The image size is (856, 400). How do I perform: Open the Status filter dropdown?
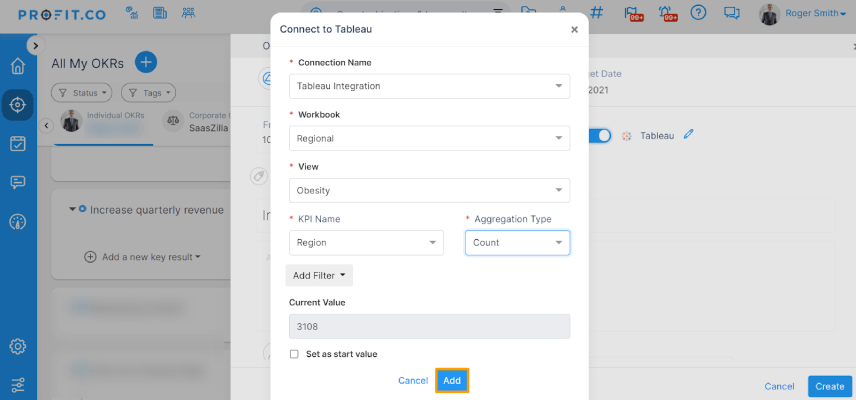point(81,93)
